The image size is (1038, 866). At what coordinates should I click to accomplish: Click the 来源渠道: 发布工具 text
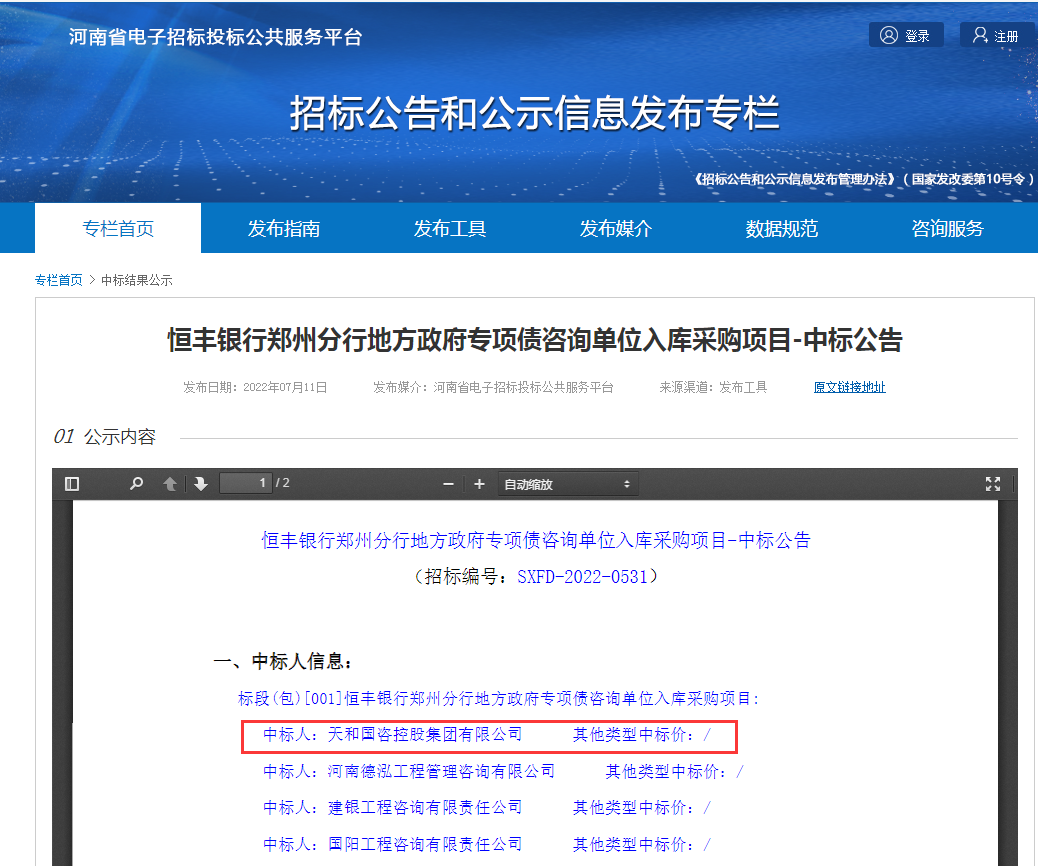(x=713, y=387)
